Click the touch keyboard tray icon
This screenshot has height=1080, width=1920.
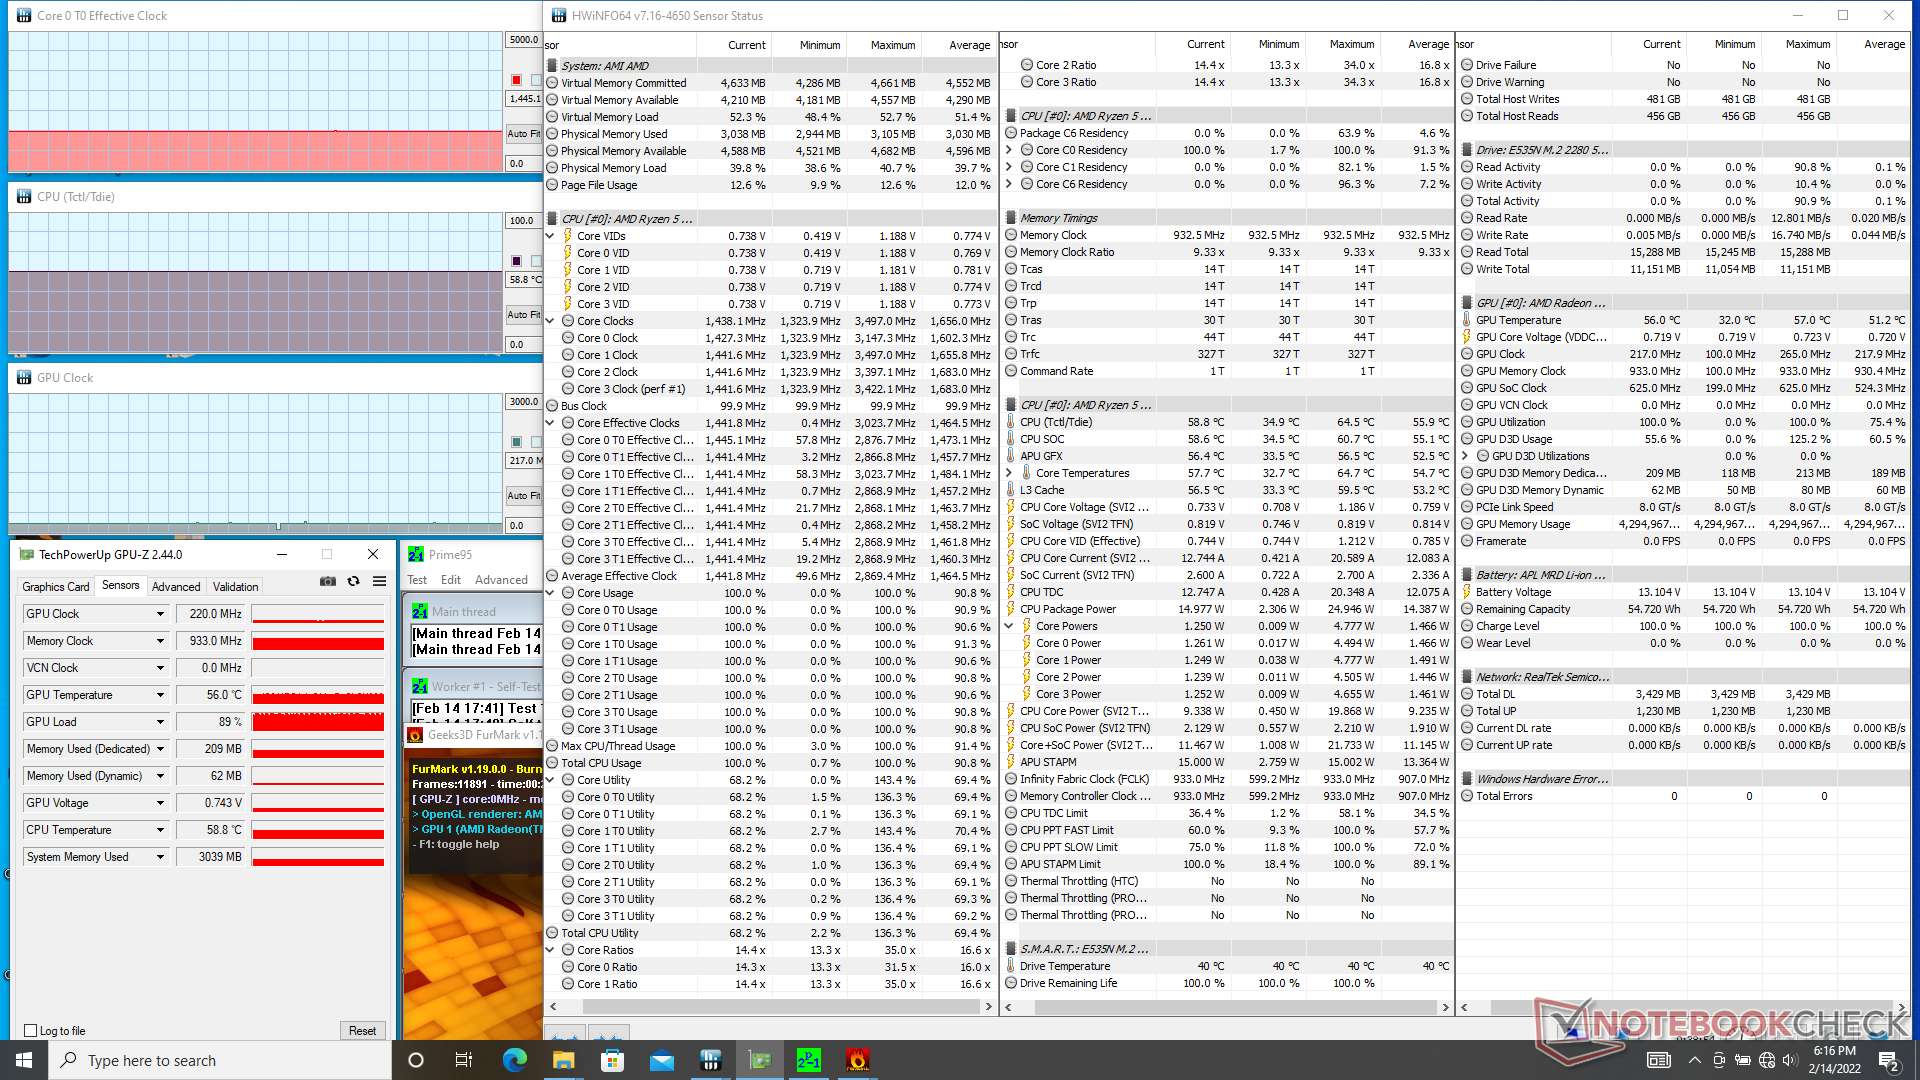click(x=1658, y=1060)
